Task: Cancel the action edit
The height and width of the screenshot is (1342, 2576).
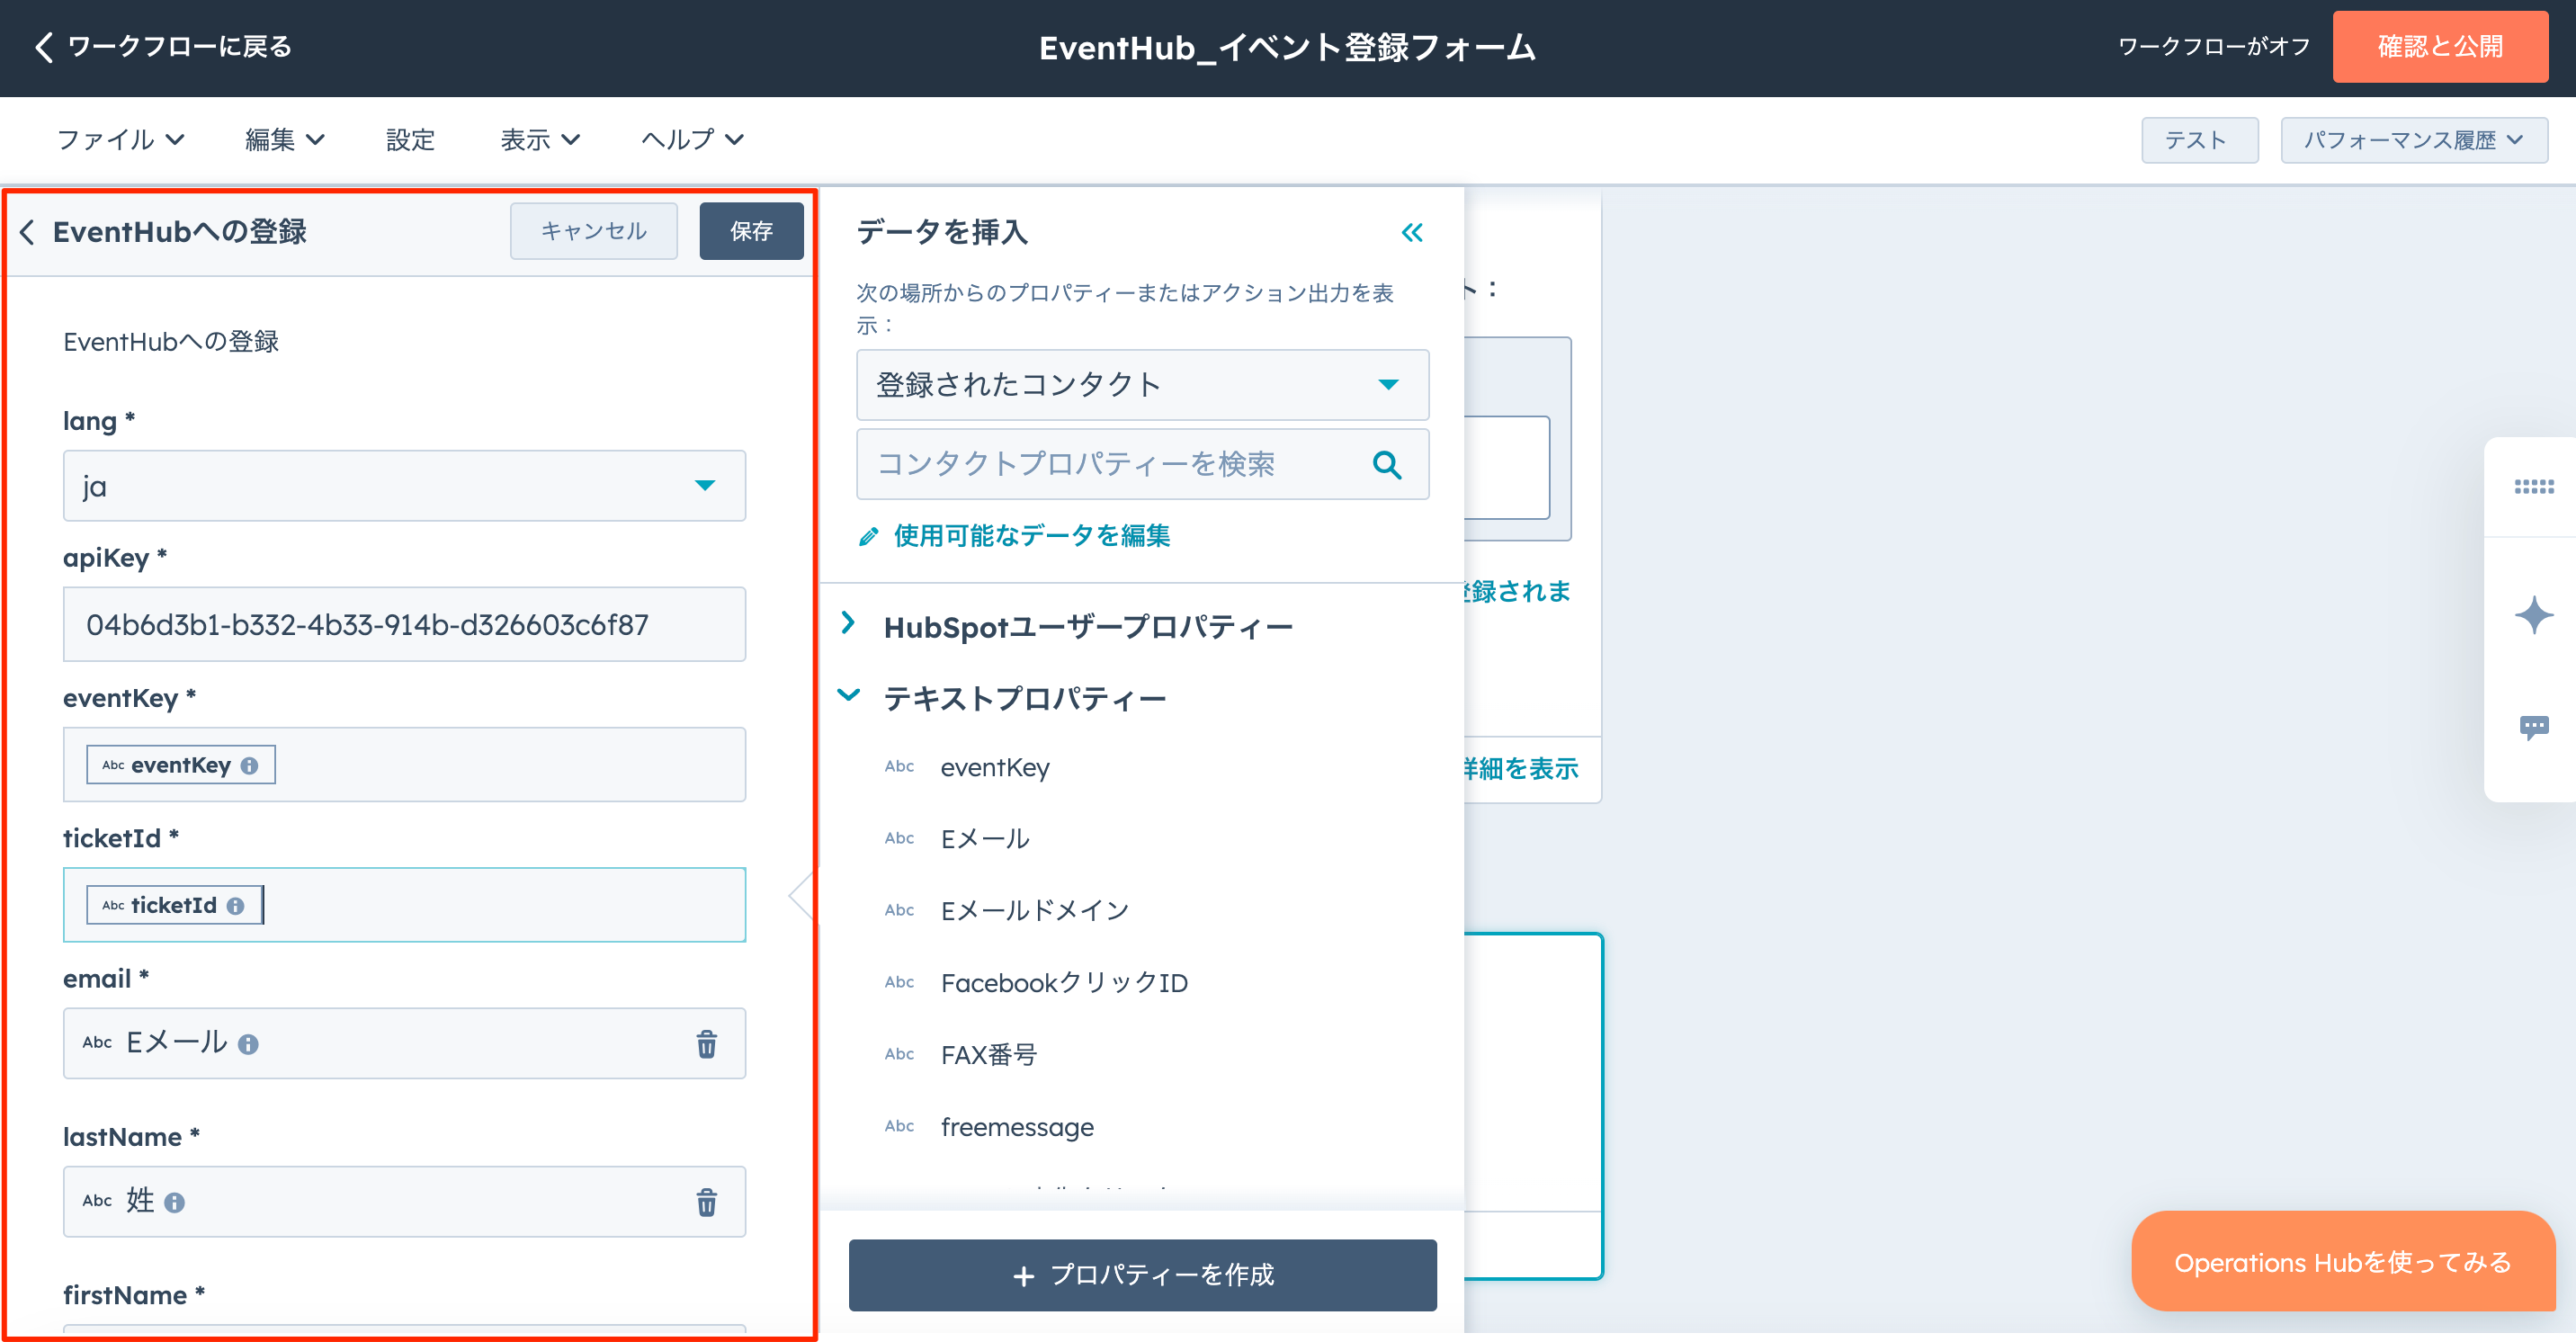Action: (594, 231)
